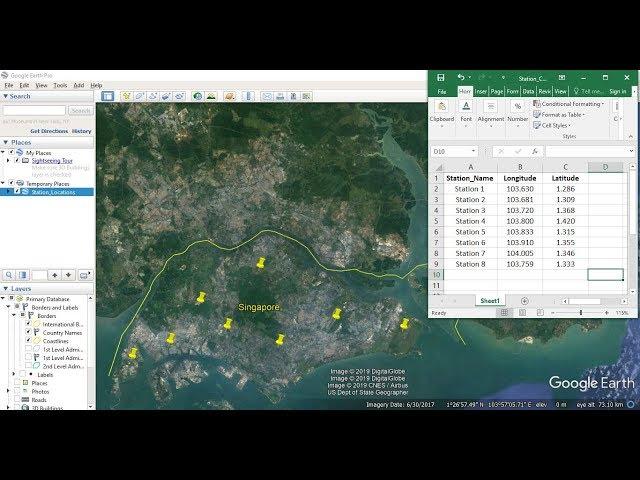
Task: Click the magnifier icon below Places panel
Action: click(x=9, y=275)
